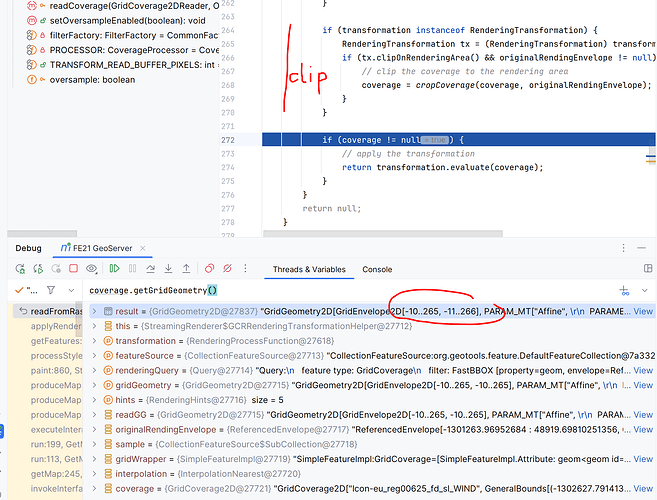Open debug panel options menu
This screenshot has height=500, width=657.
(x=623, y=248)
